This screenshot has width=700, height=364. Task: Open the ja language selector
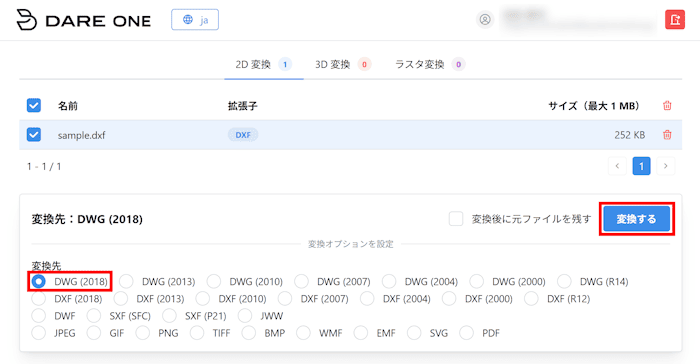(x=195, y=20)
